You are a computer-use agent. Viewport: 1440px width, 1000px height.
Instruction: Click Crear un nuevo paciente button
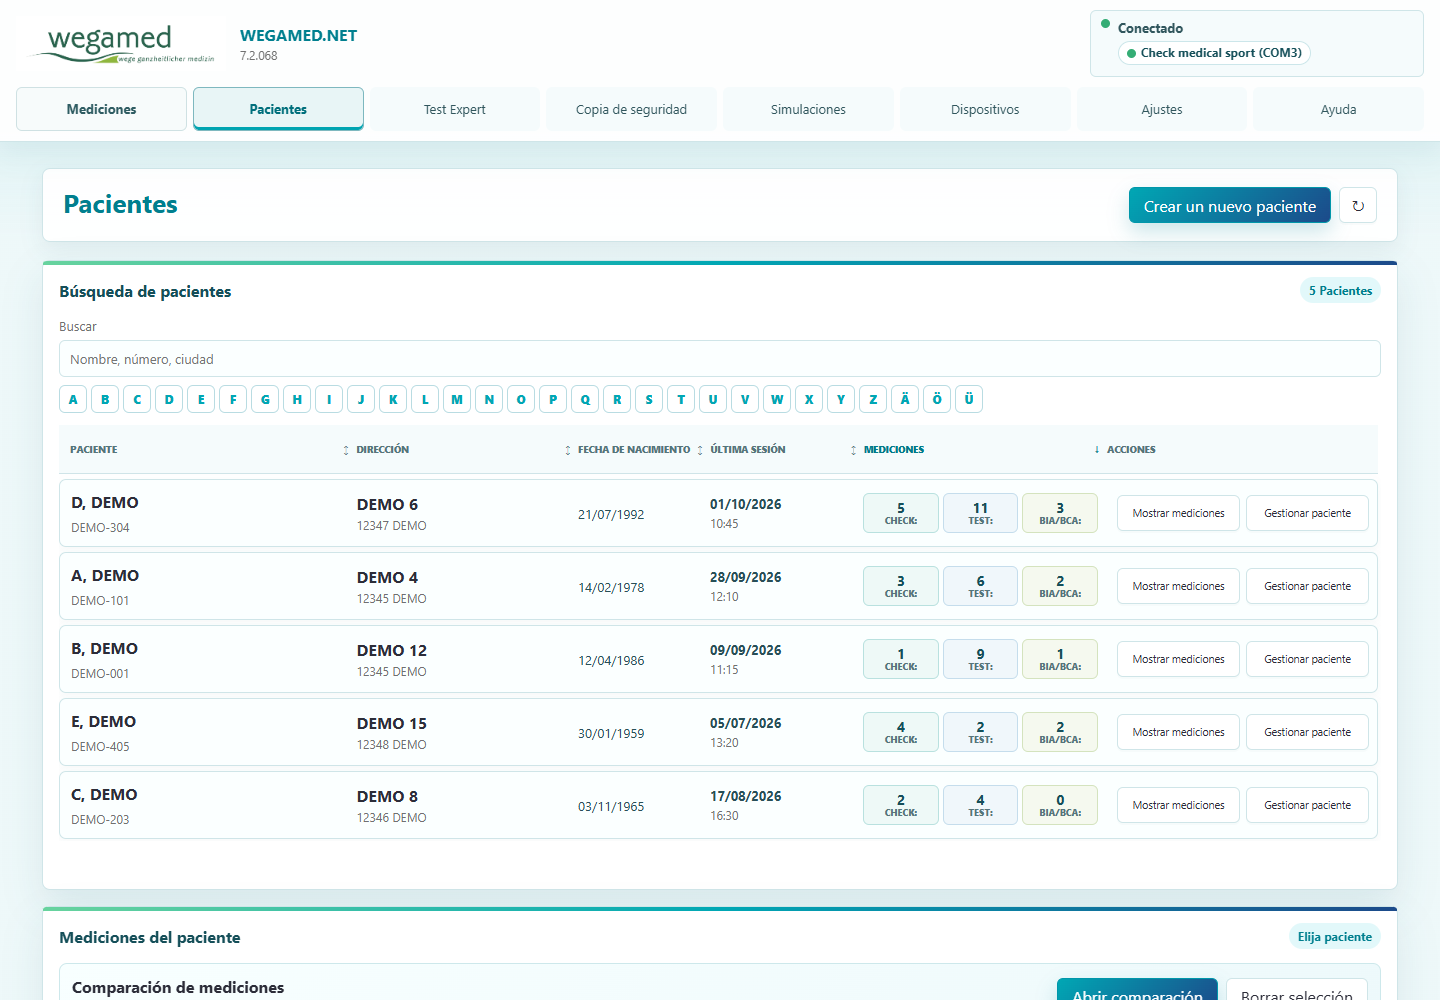click(1230, 206)
